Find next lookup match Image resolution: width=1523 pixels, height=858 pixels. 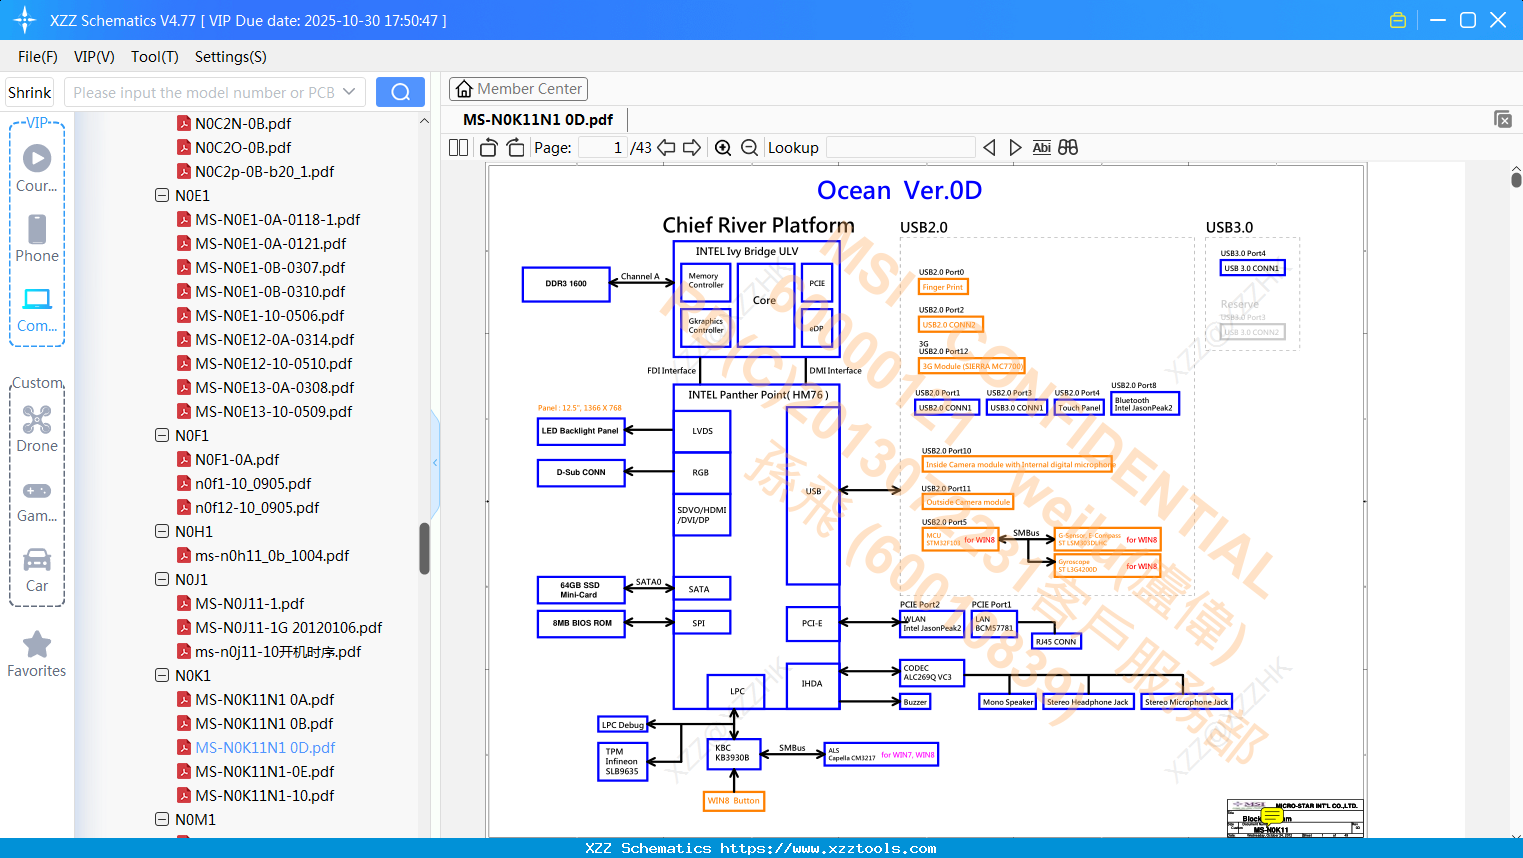click(1015, 148)
